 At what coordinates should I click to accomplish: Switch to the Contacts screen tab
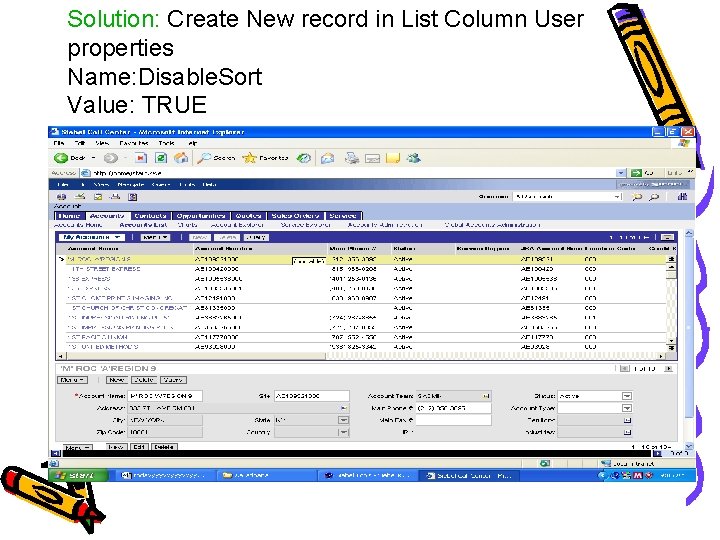(150, 216)
